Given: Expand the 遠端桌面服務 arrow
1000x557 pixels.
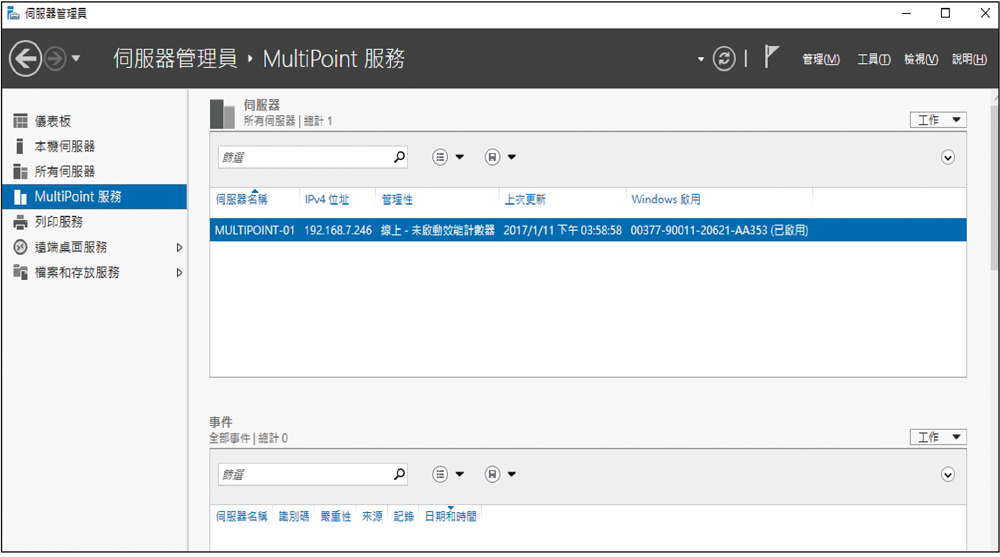Looking at the screenshot, I should tap(179, 247).
